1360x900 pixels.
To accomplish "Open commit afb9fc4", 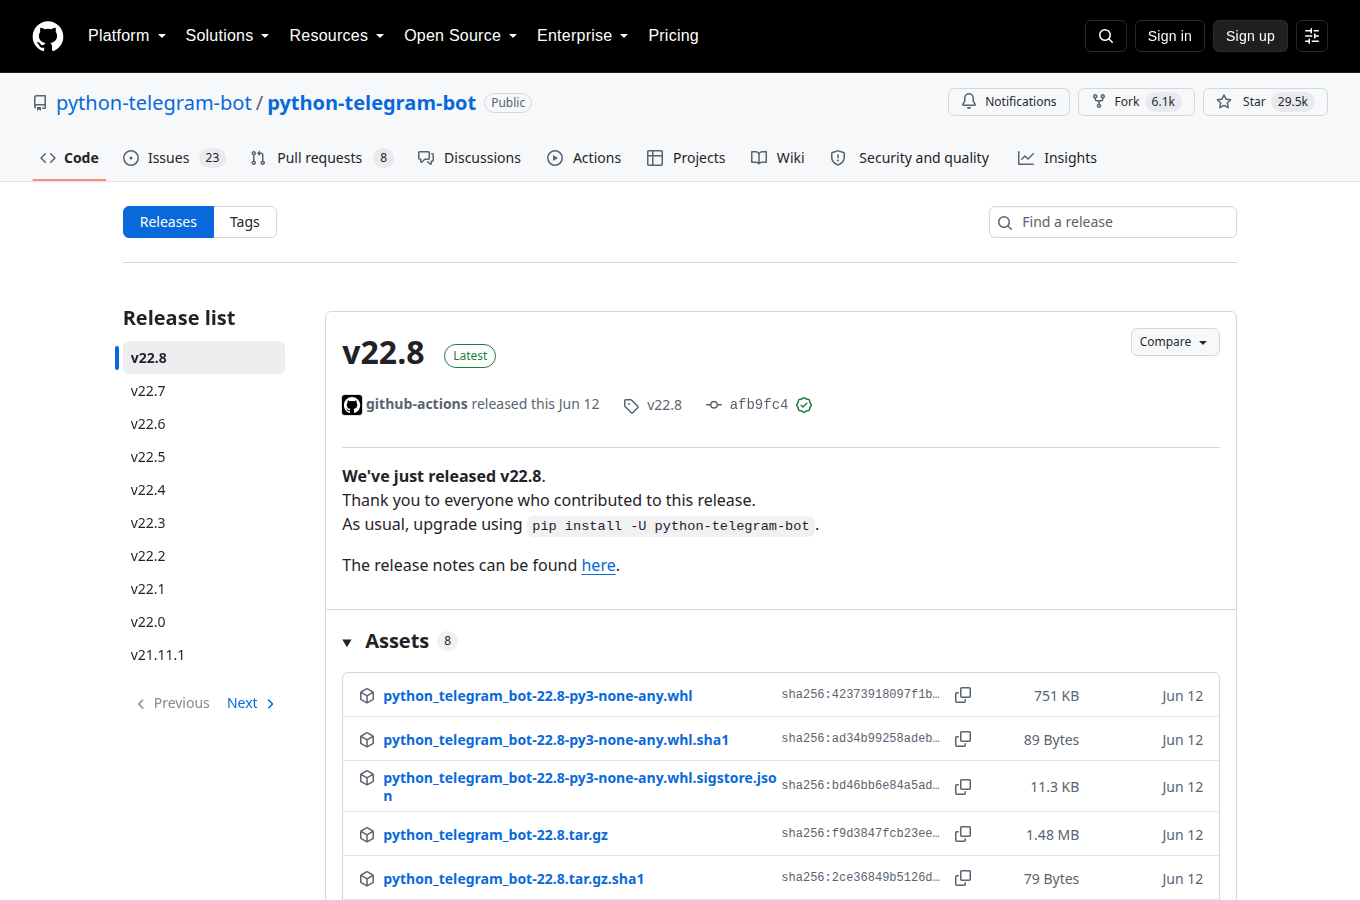I will tap(758, 405).
